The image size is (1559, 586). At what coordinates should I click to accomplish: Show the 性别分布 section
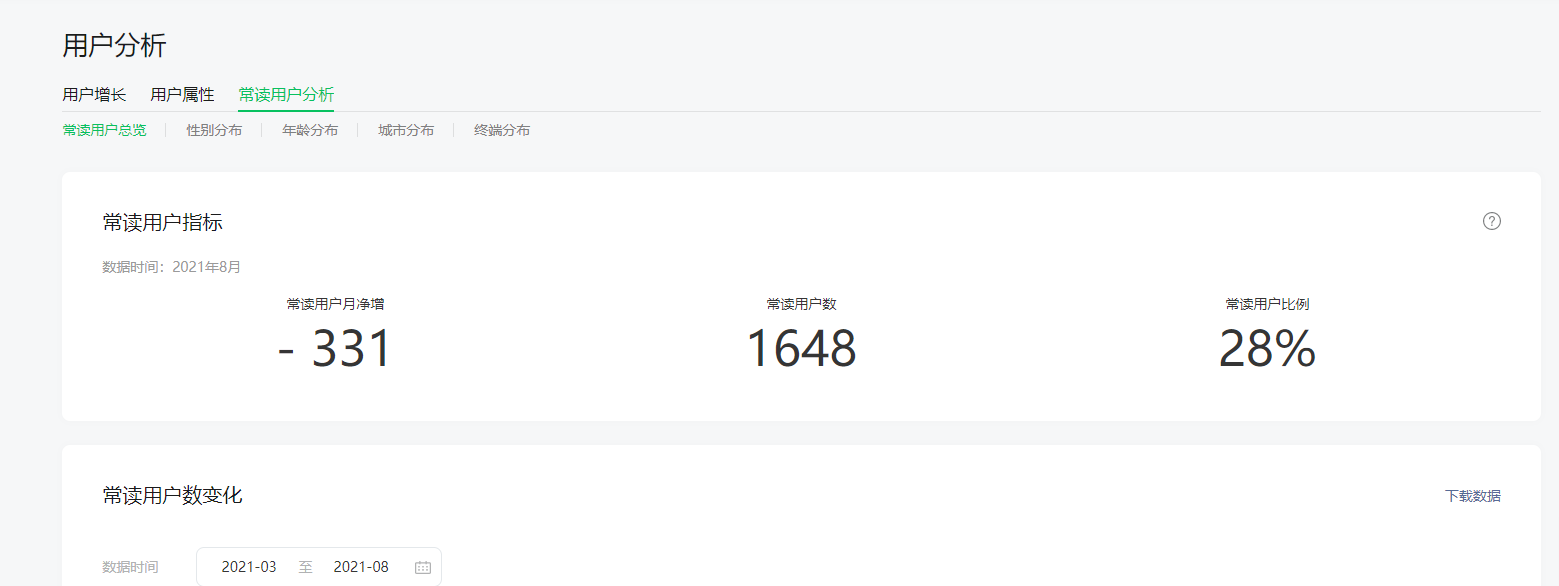(x=214, y=130)
